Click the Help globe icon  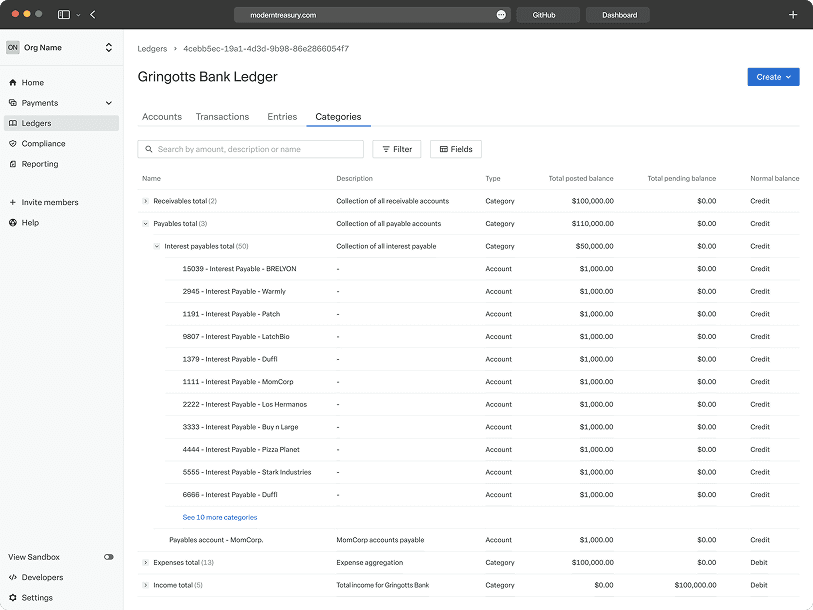click(13, 223)
